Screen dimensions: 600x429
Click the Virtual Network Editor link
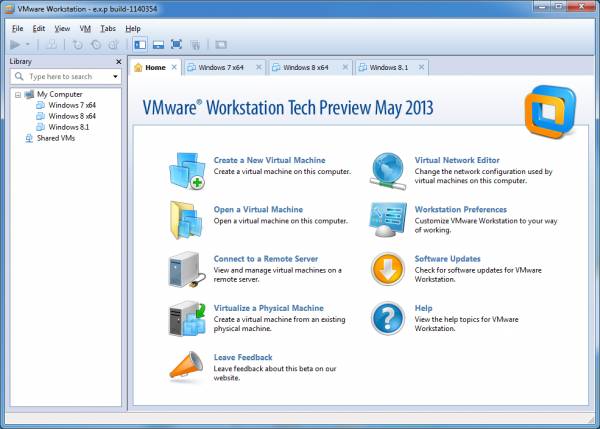457,160
